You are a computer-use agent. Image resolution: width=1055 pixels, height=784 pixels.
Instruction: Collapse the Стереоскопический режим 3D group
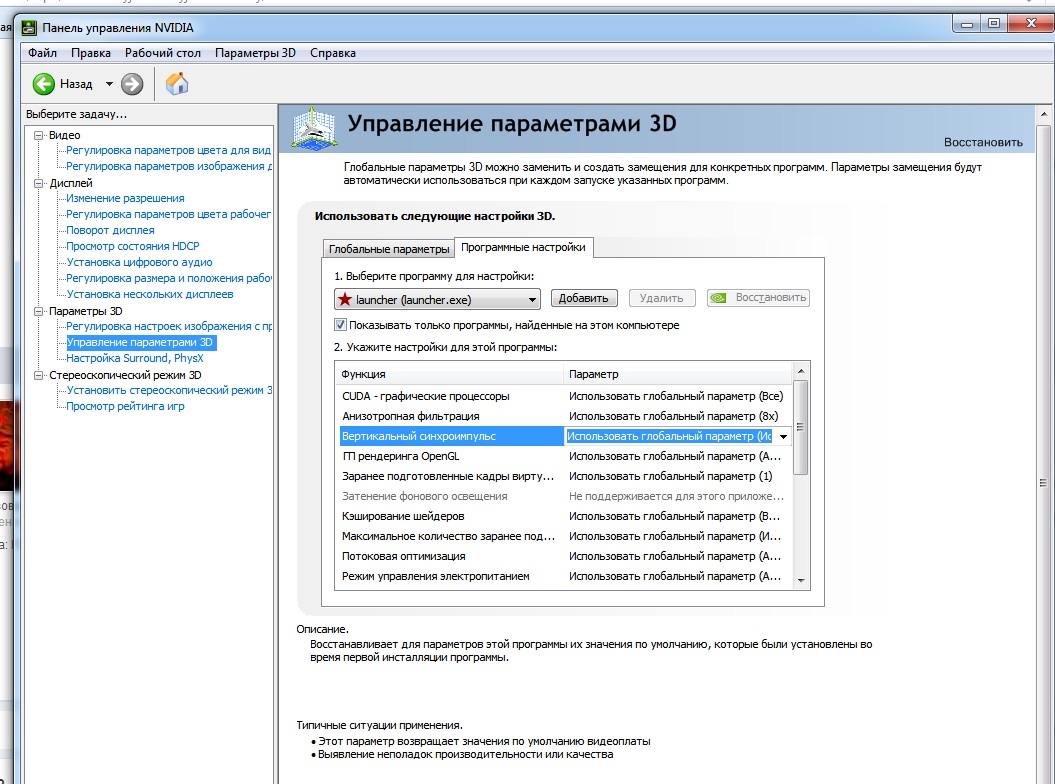click(x=39, y=375)
